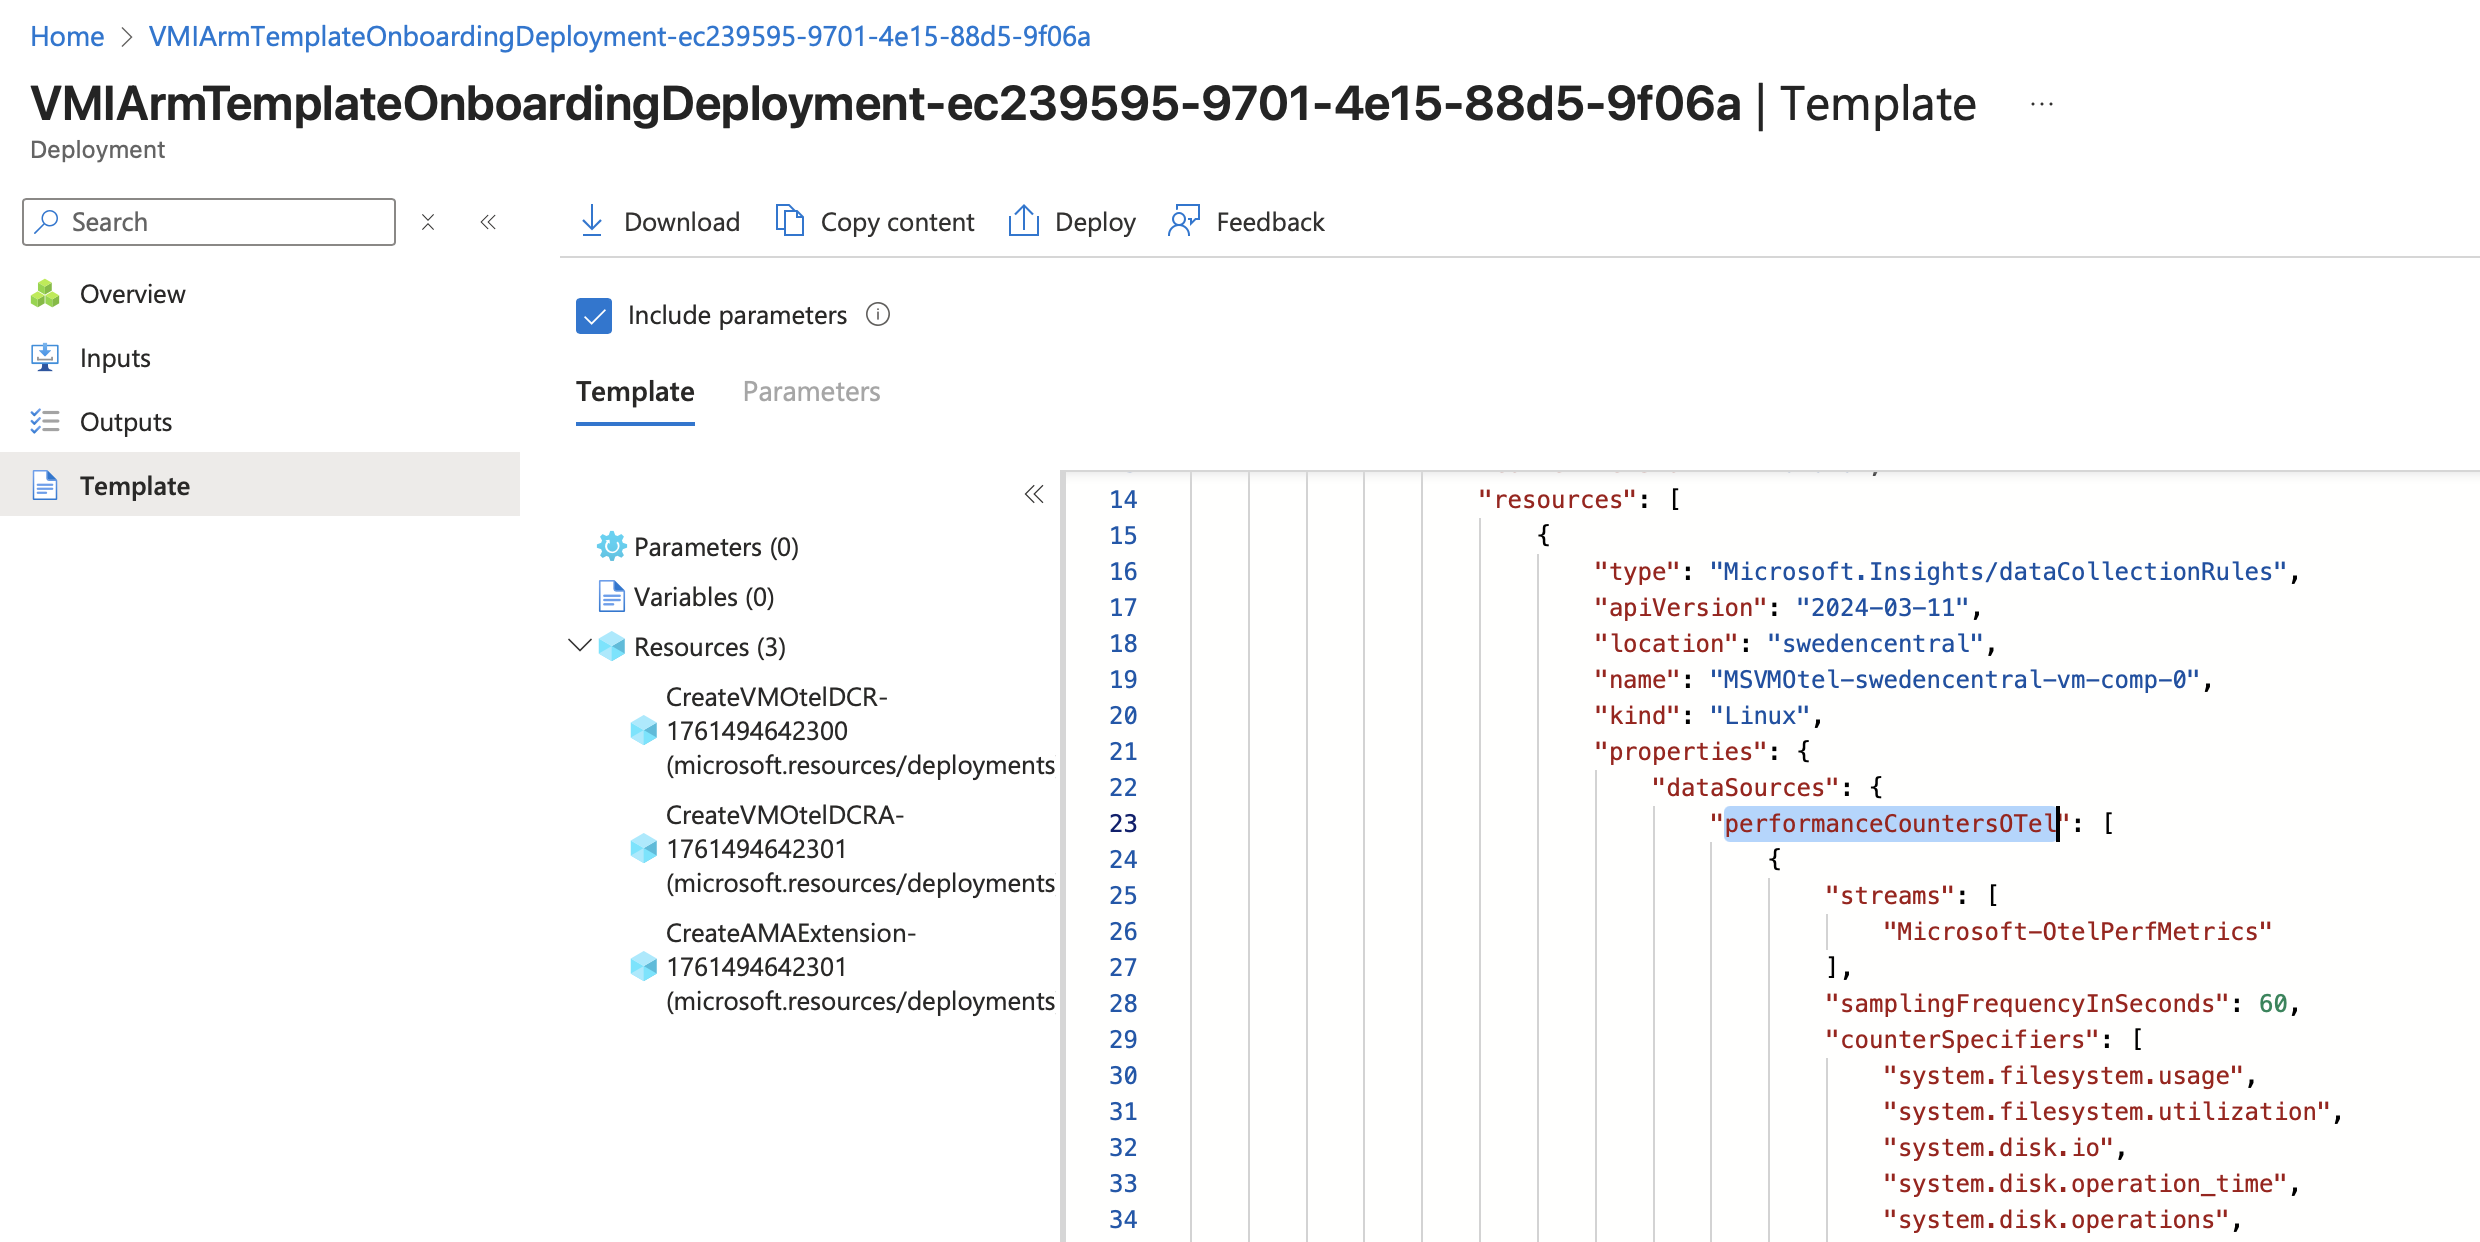Clear the search box with the X
The height and width of the screenshot is (1242, 2480).
tap(428, 221)
